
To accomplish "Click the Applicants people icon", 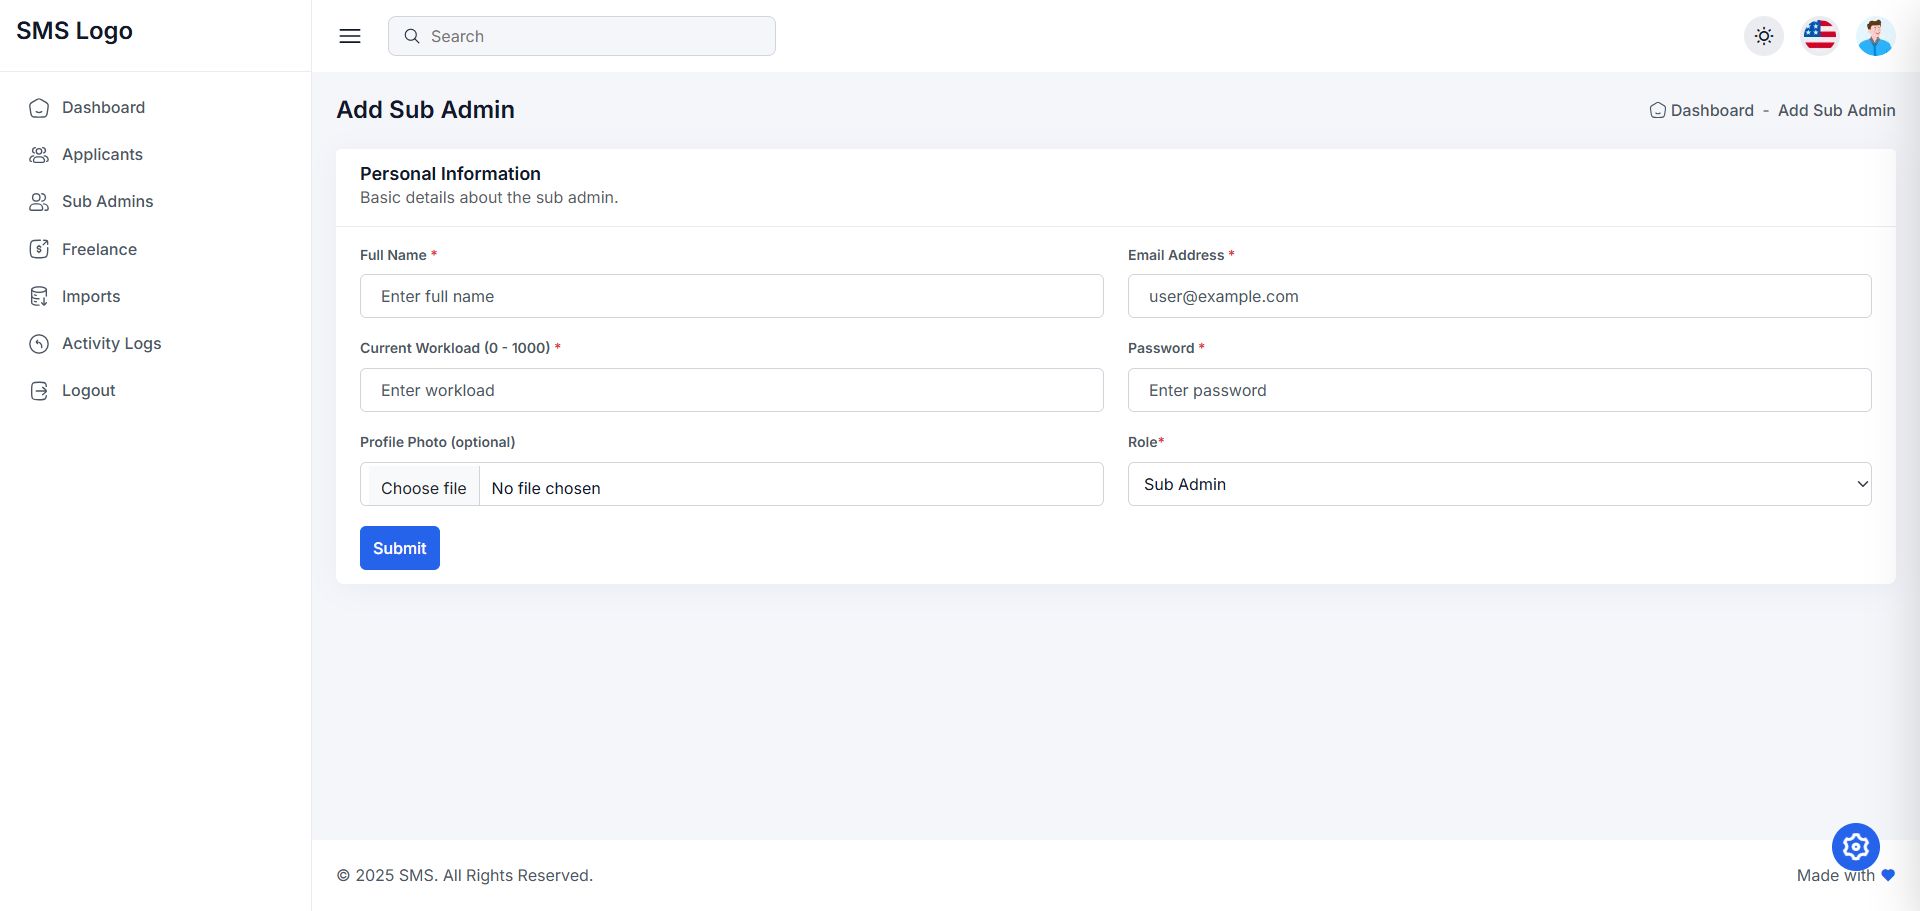I will coord(39,155).
